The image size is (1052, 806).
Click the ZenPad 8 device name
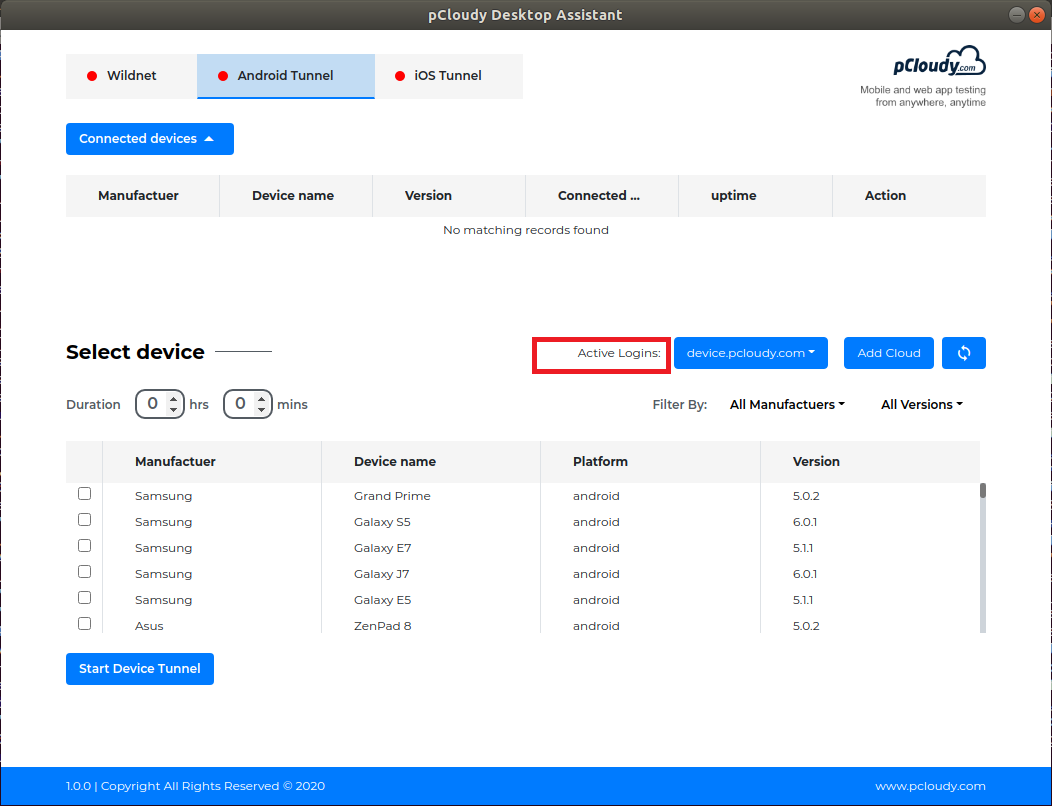pos(382,626)
